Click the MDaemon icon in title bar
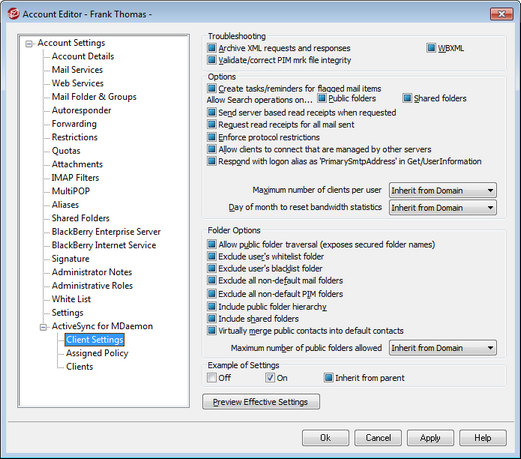Screen dimensions: 521x459 [13, 14]
